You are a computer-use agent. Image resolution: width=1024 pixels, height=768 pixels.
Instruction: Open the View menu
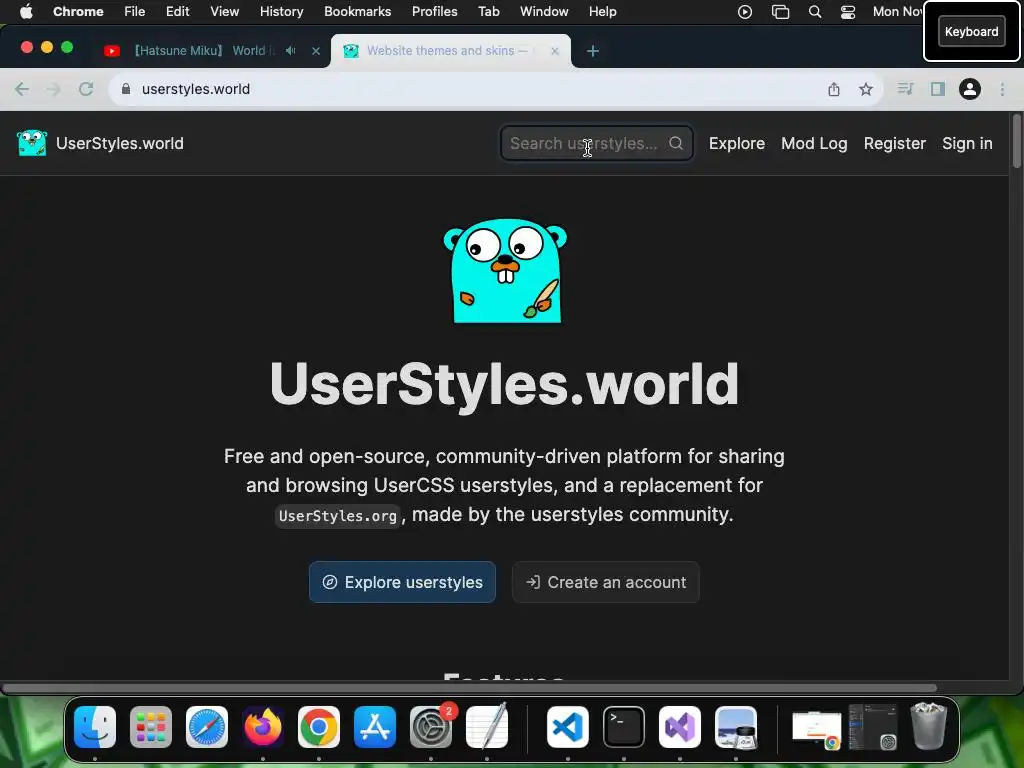tap(225, 11)
